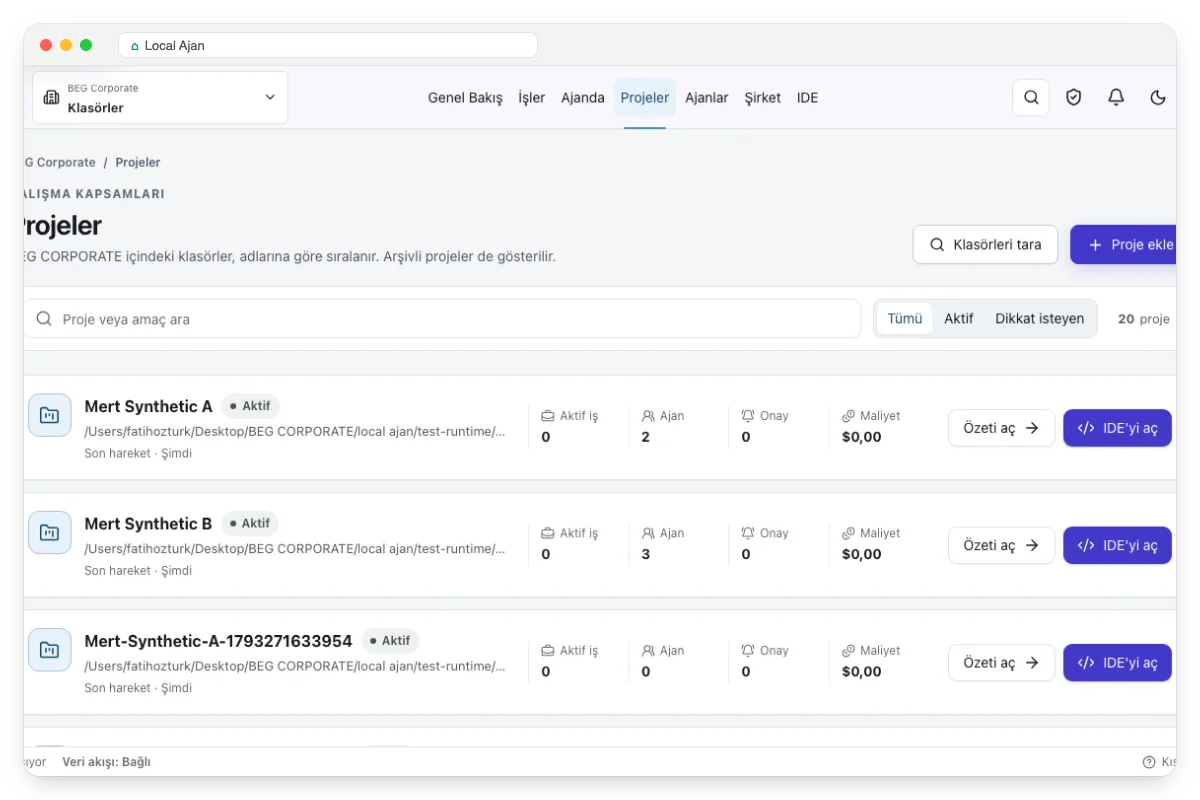The height and width of the screenshot is (800, 1200).
Task: Open Özeti aç for Mert Synthetic A
Action: click(x=1001, y=428)
